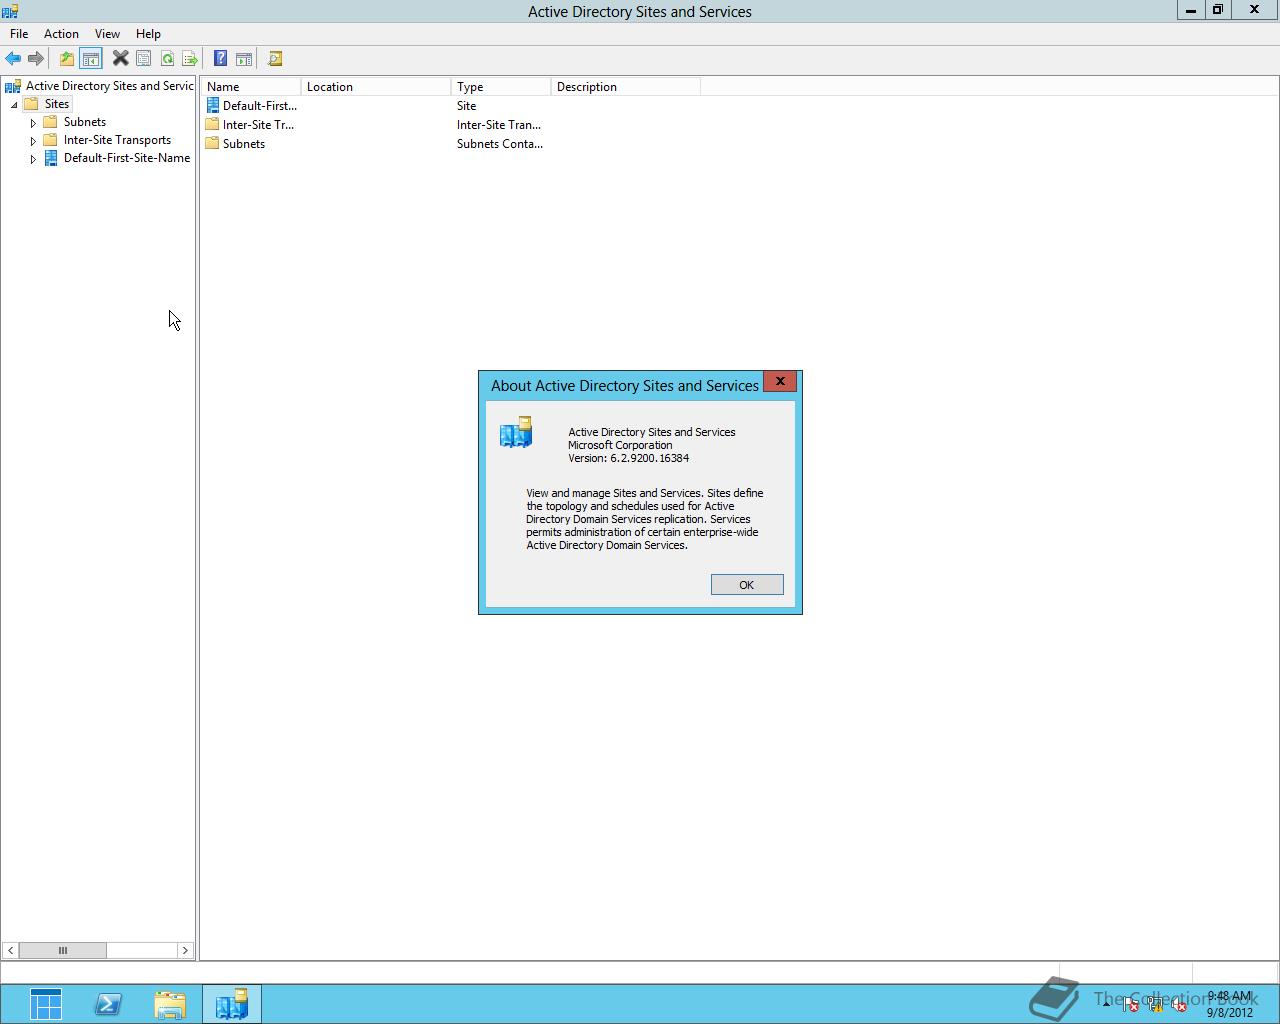Expand the Inter-Site Transports tree node
1280x1024 pixels.
coord(33,141)
